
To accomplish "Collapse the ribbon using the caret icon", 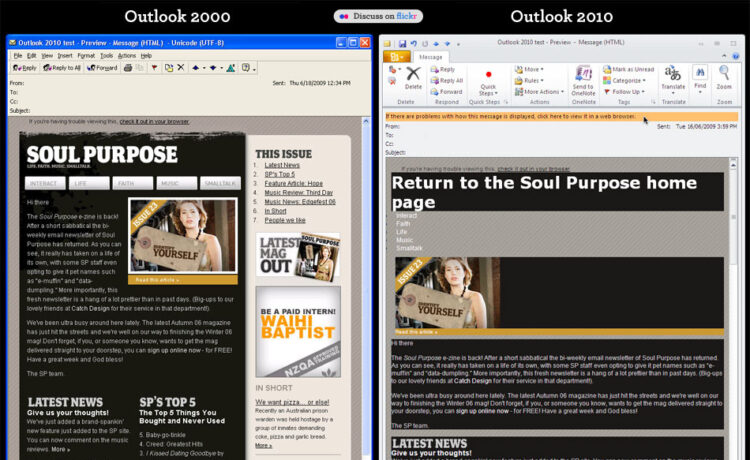I will coord(724,56).
